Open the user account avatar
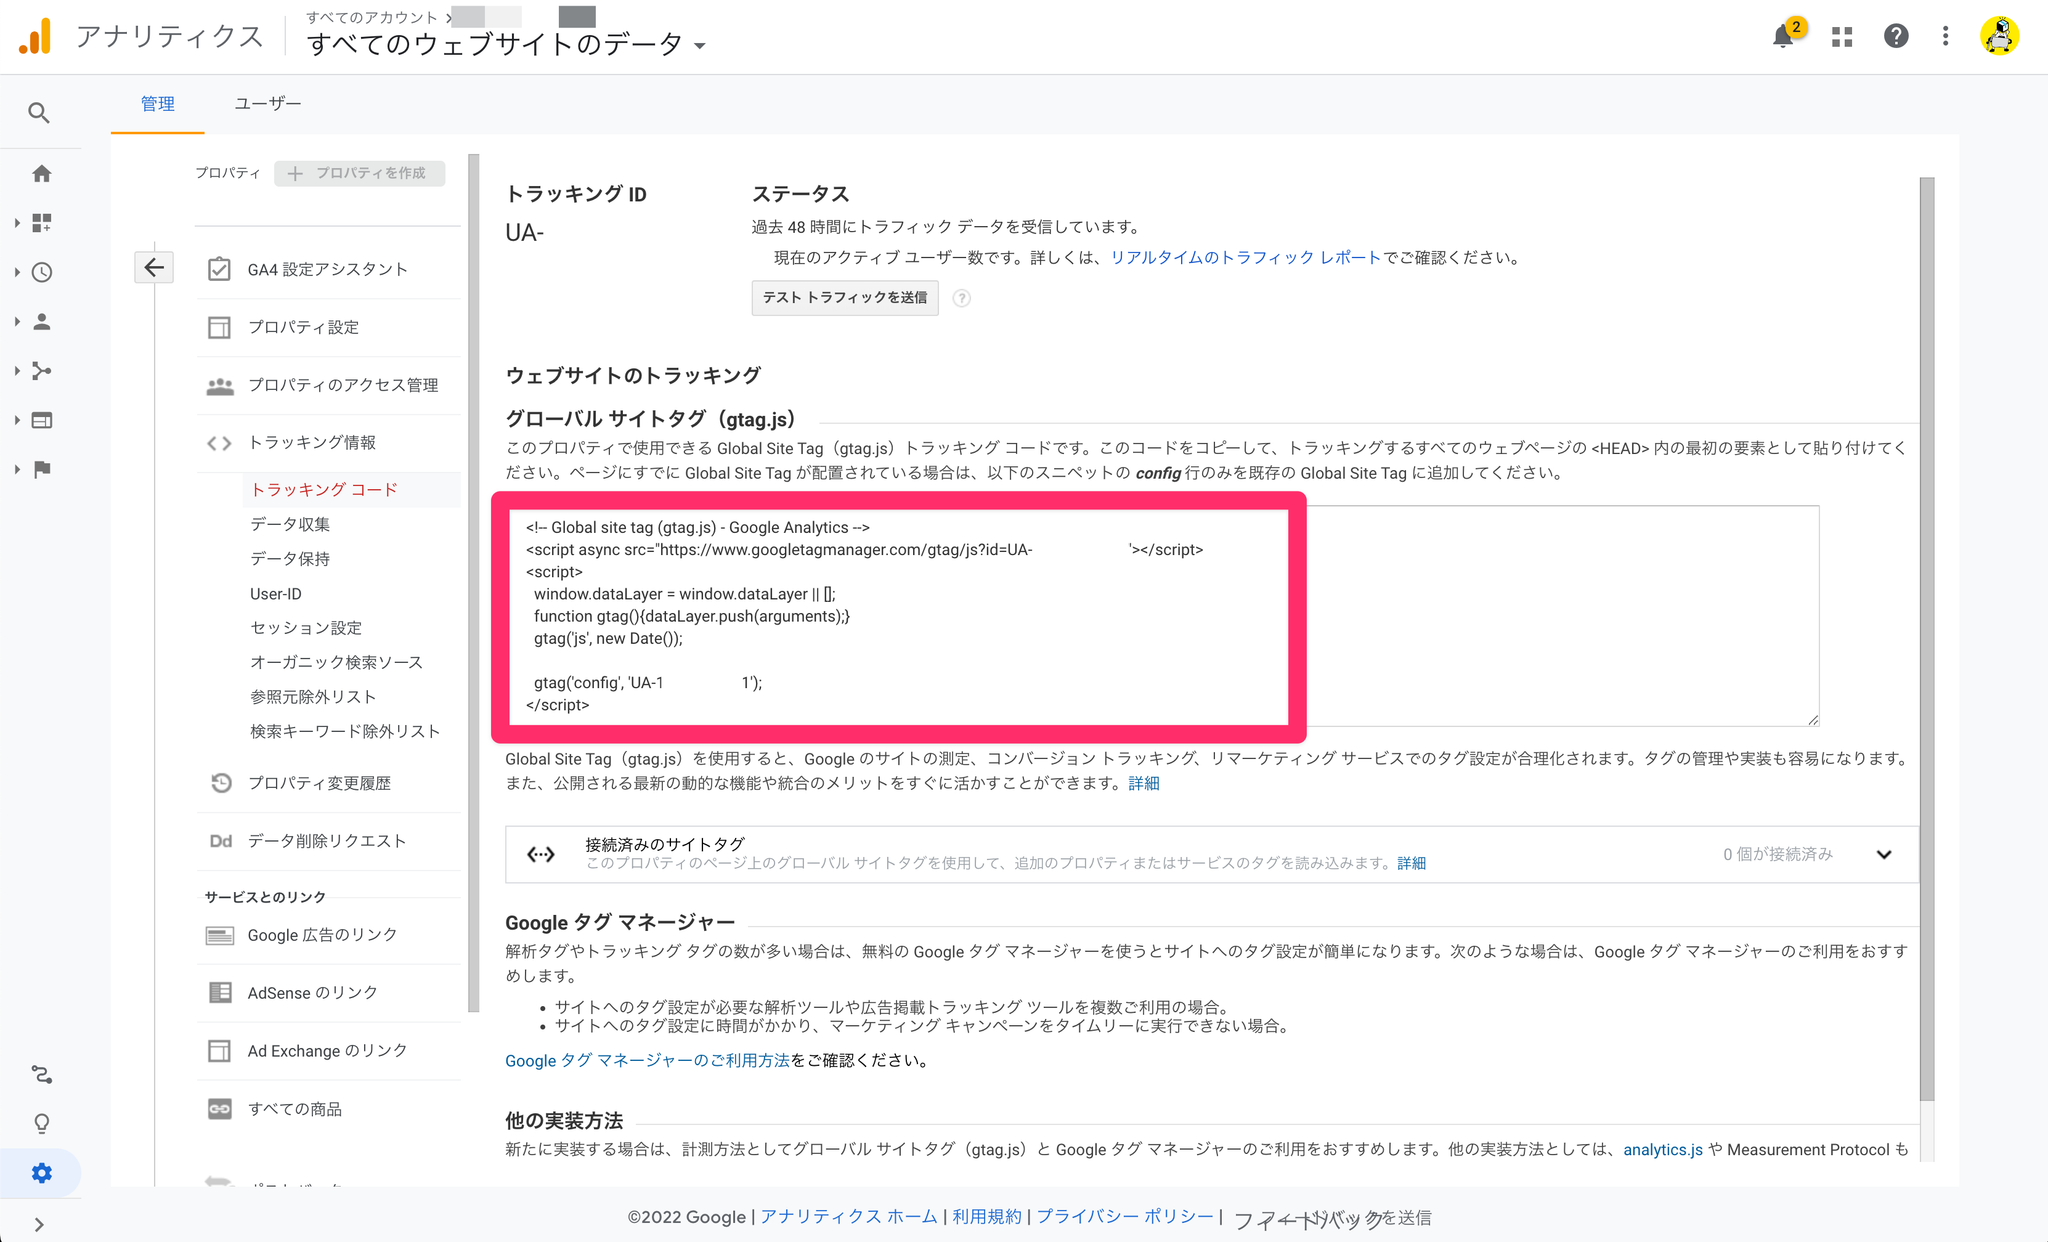This screenshot has height=1242, width=2048. [x=2000, y=36]
